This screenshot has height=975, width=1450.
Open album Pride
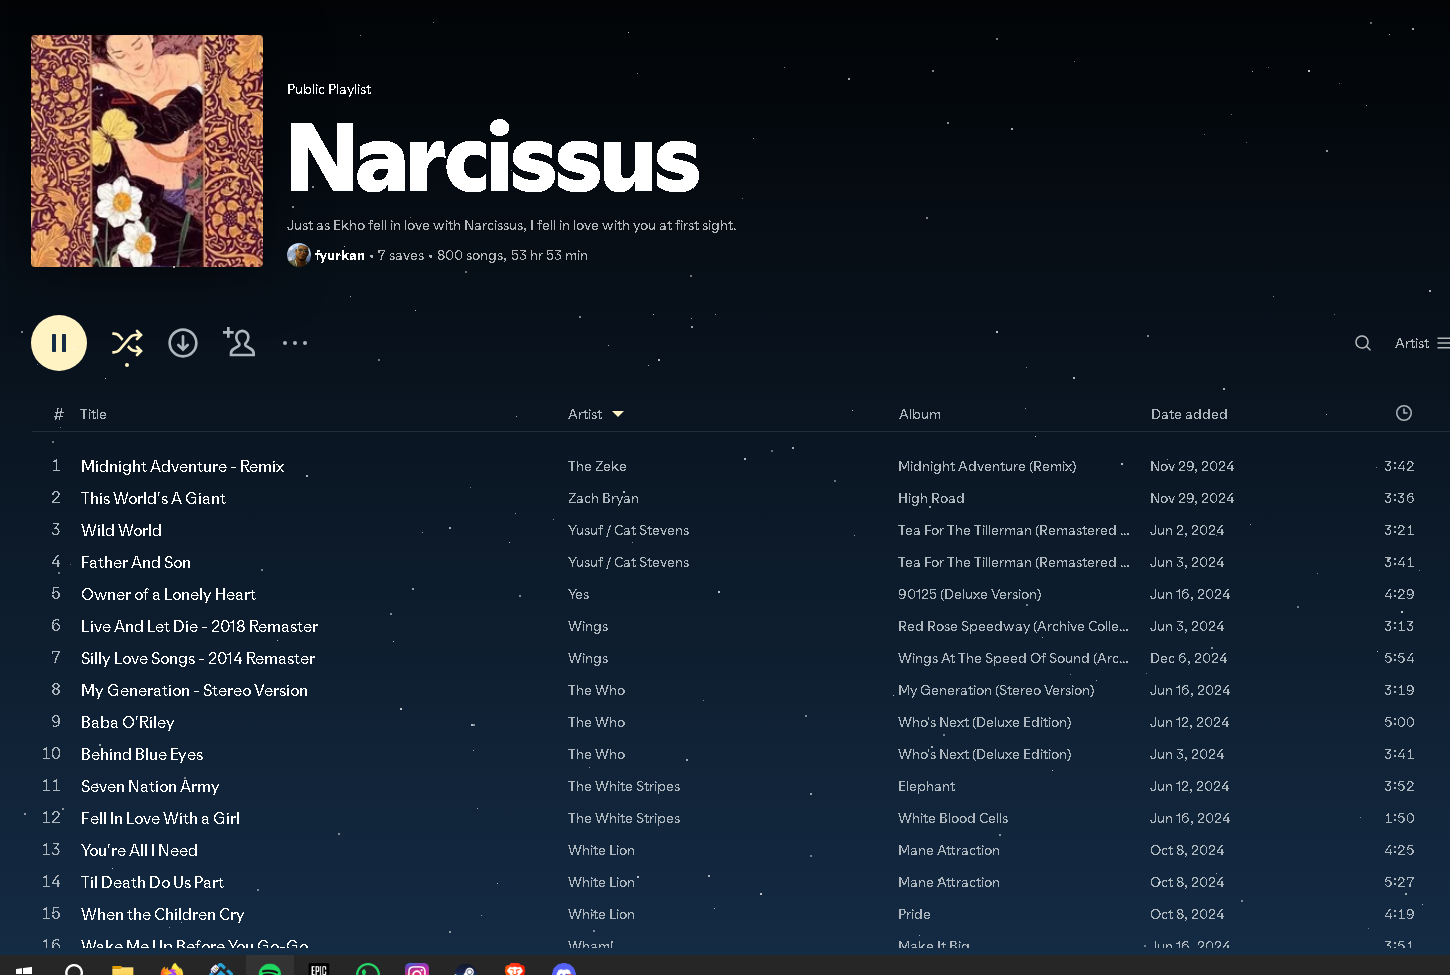[x=914, y=914]
